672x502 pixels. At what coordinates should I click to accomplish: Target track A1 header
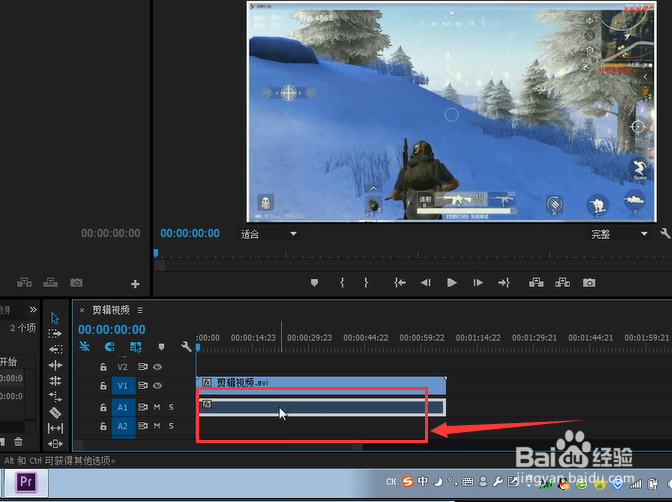[x=123, y=407]
